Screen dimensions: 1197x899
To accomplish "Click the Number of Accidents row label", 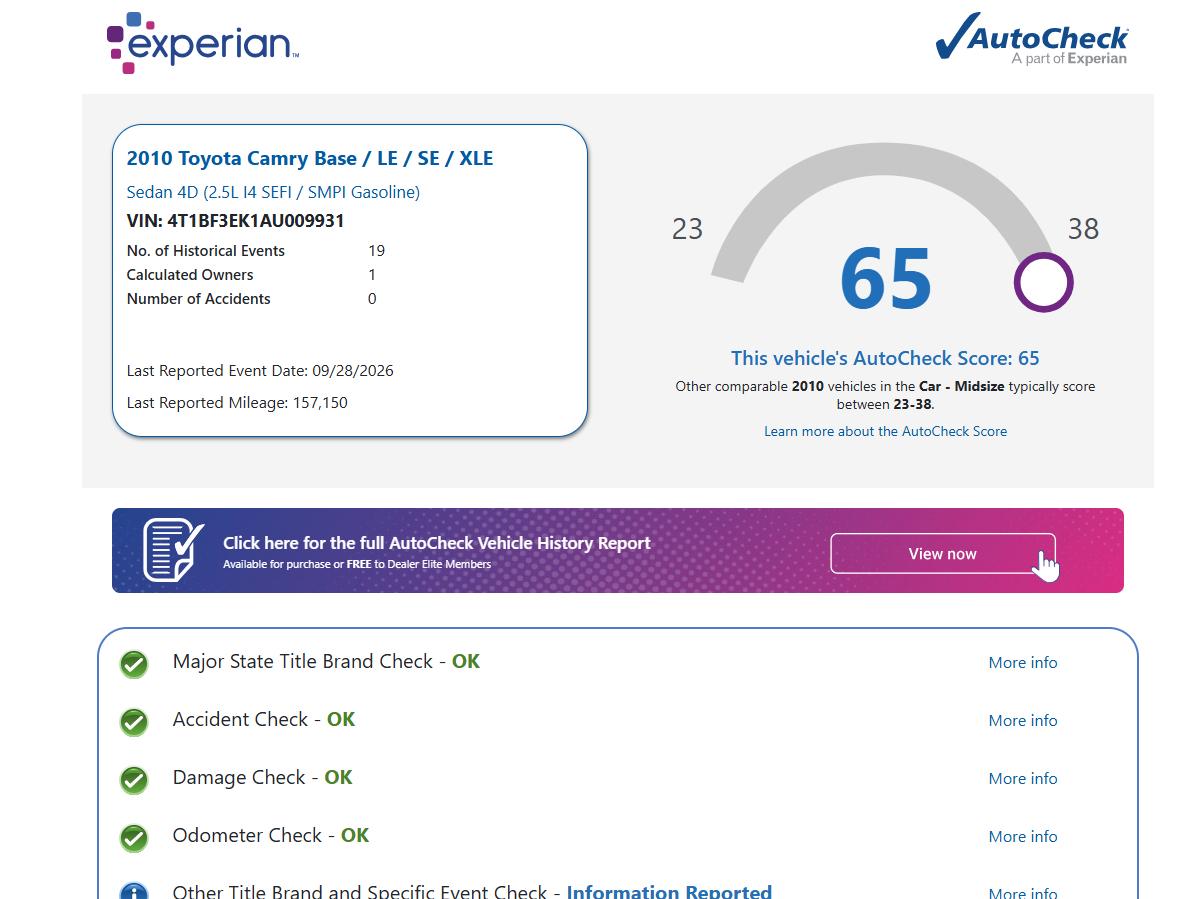I will [198, 299].
